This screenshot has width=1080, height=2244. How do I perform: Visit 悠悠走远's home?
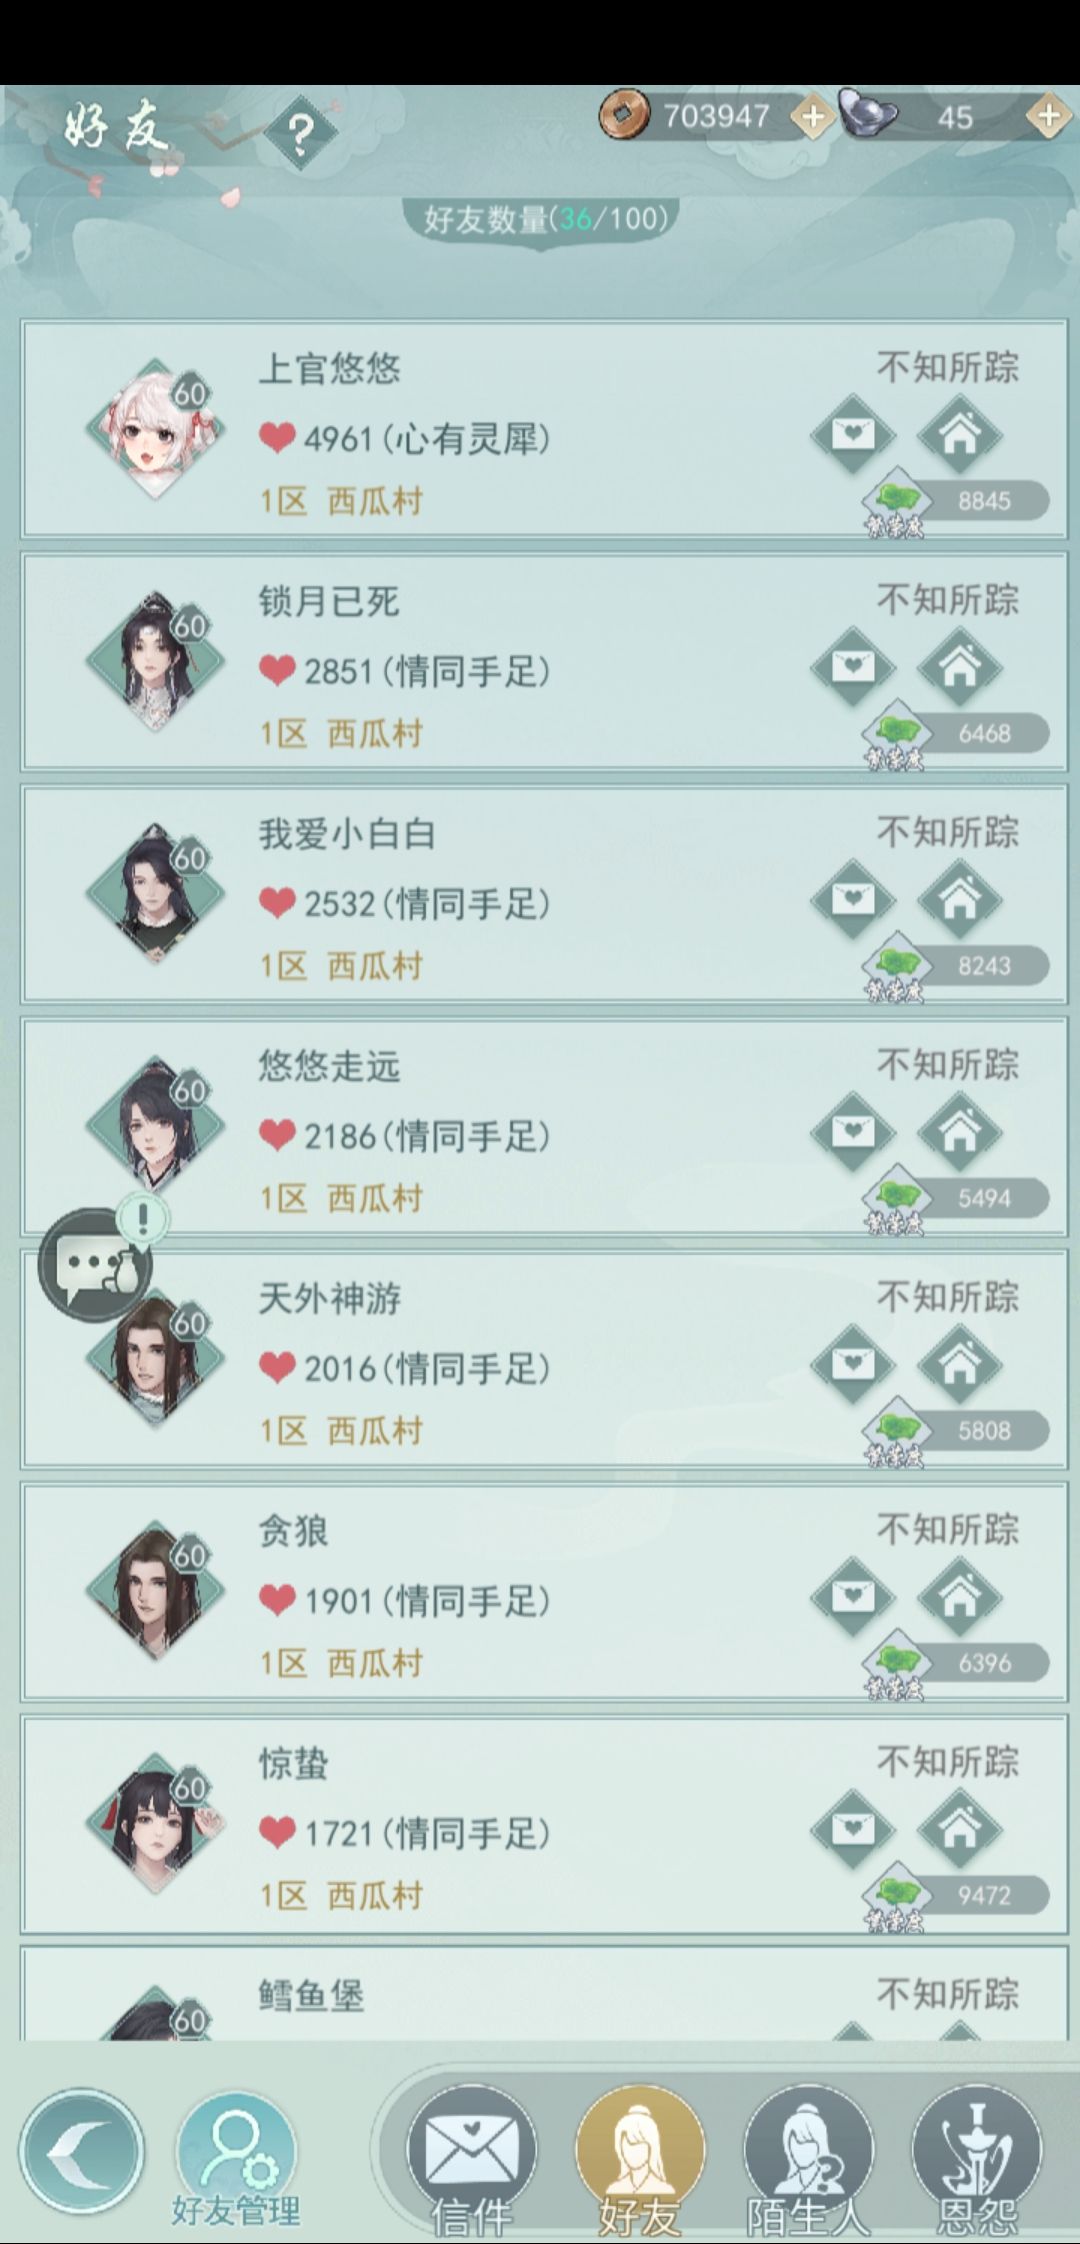[959, 1132]
